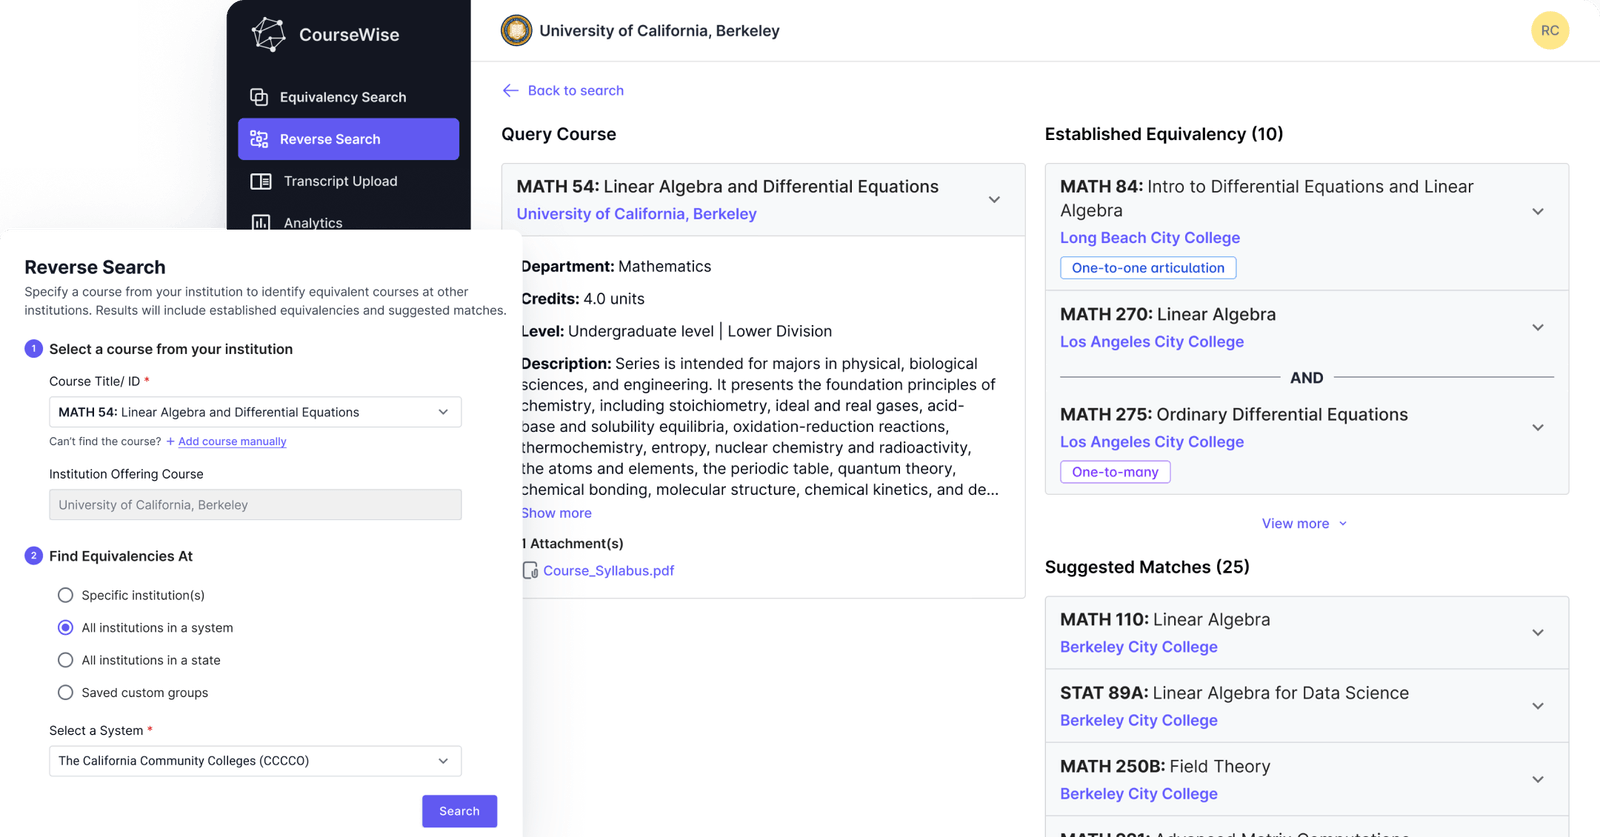Open Berkeley City College under MATH 110

pyautogui.click(x=1139, y=647)
